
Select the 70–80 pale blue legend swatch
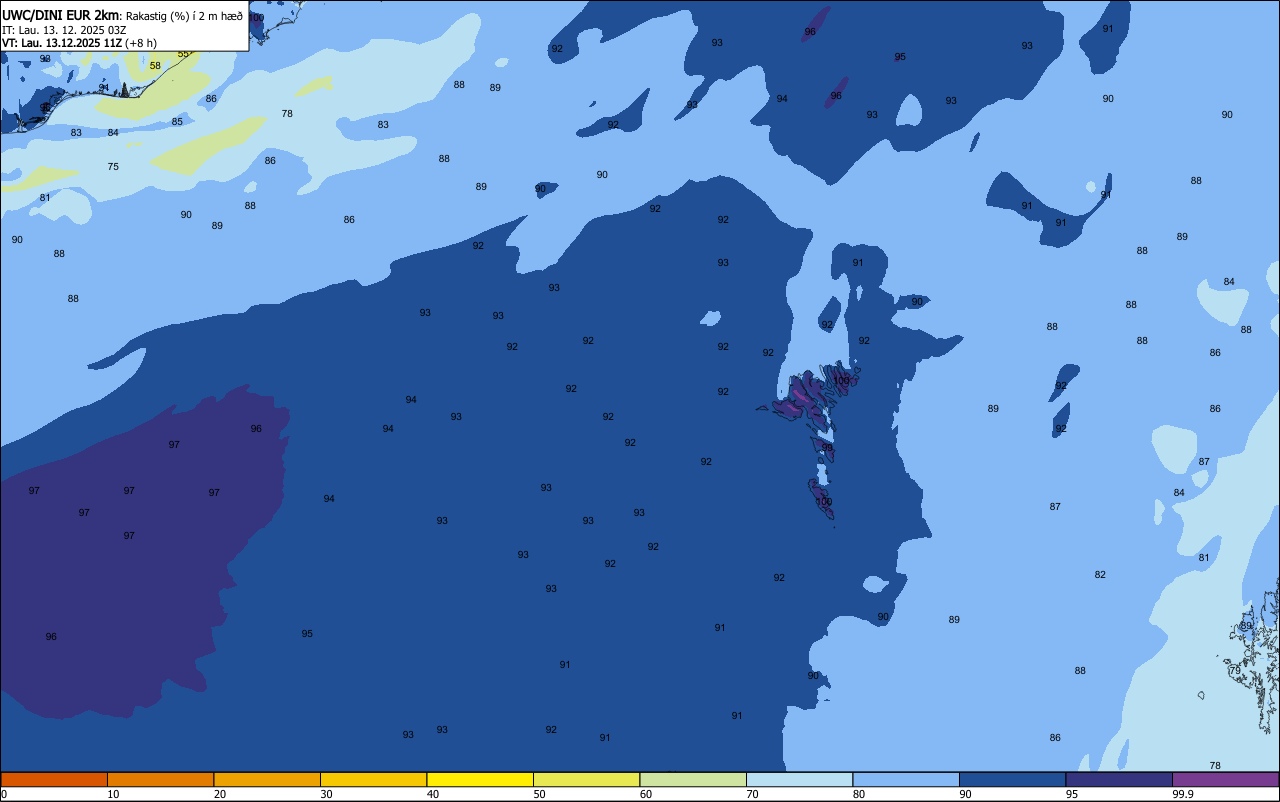799,779
